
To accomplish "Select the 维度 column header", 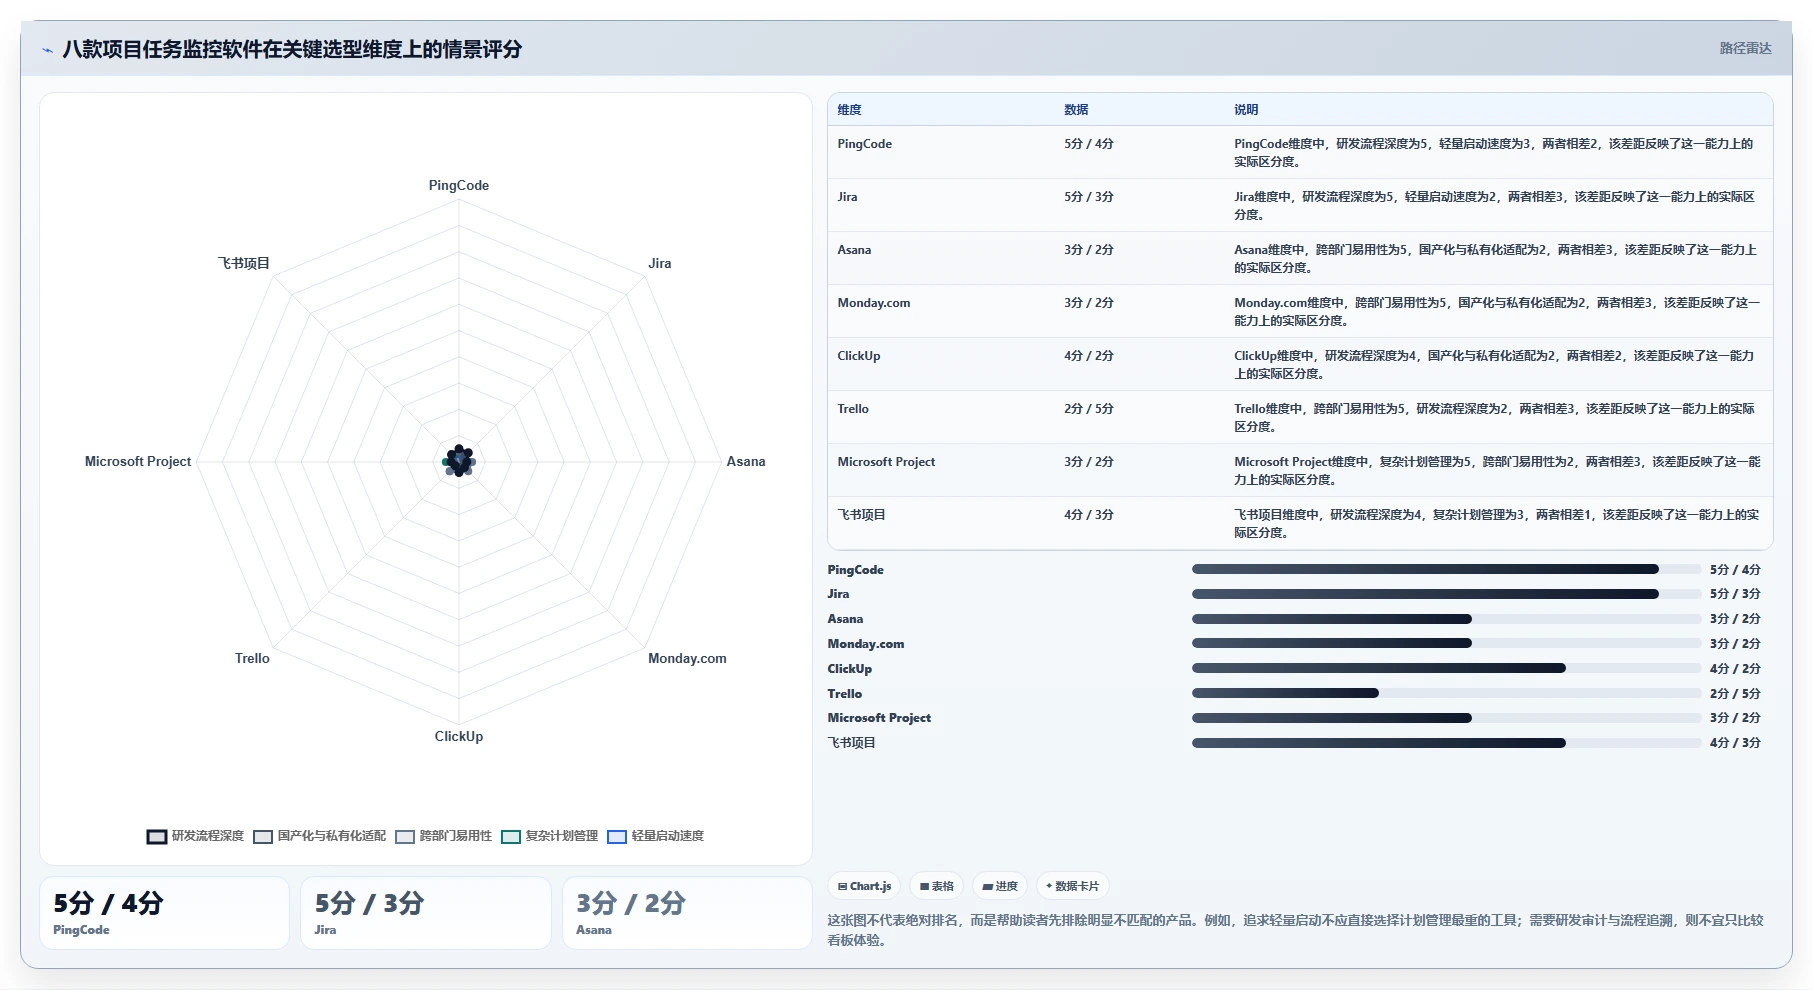I will click(849, 110).
